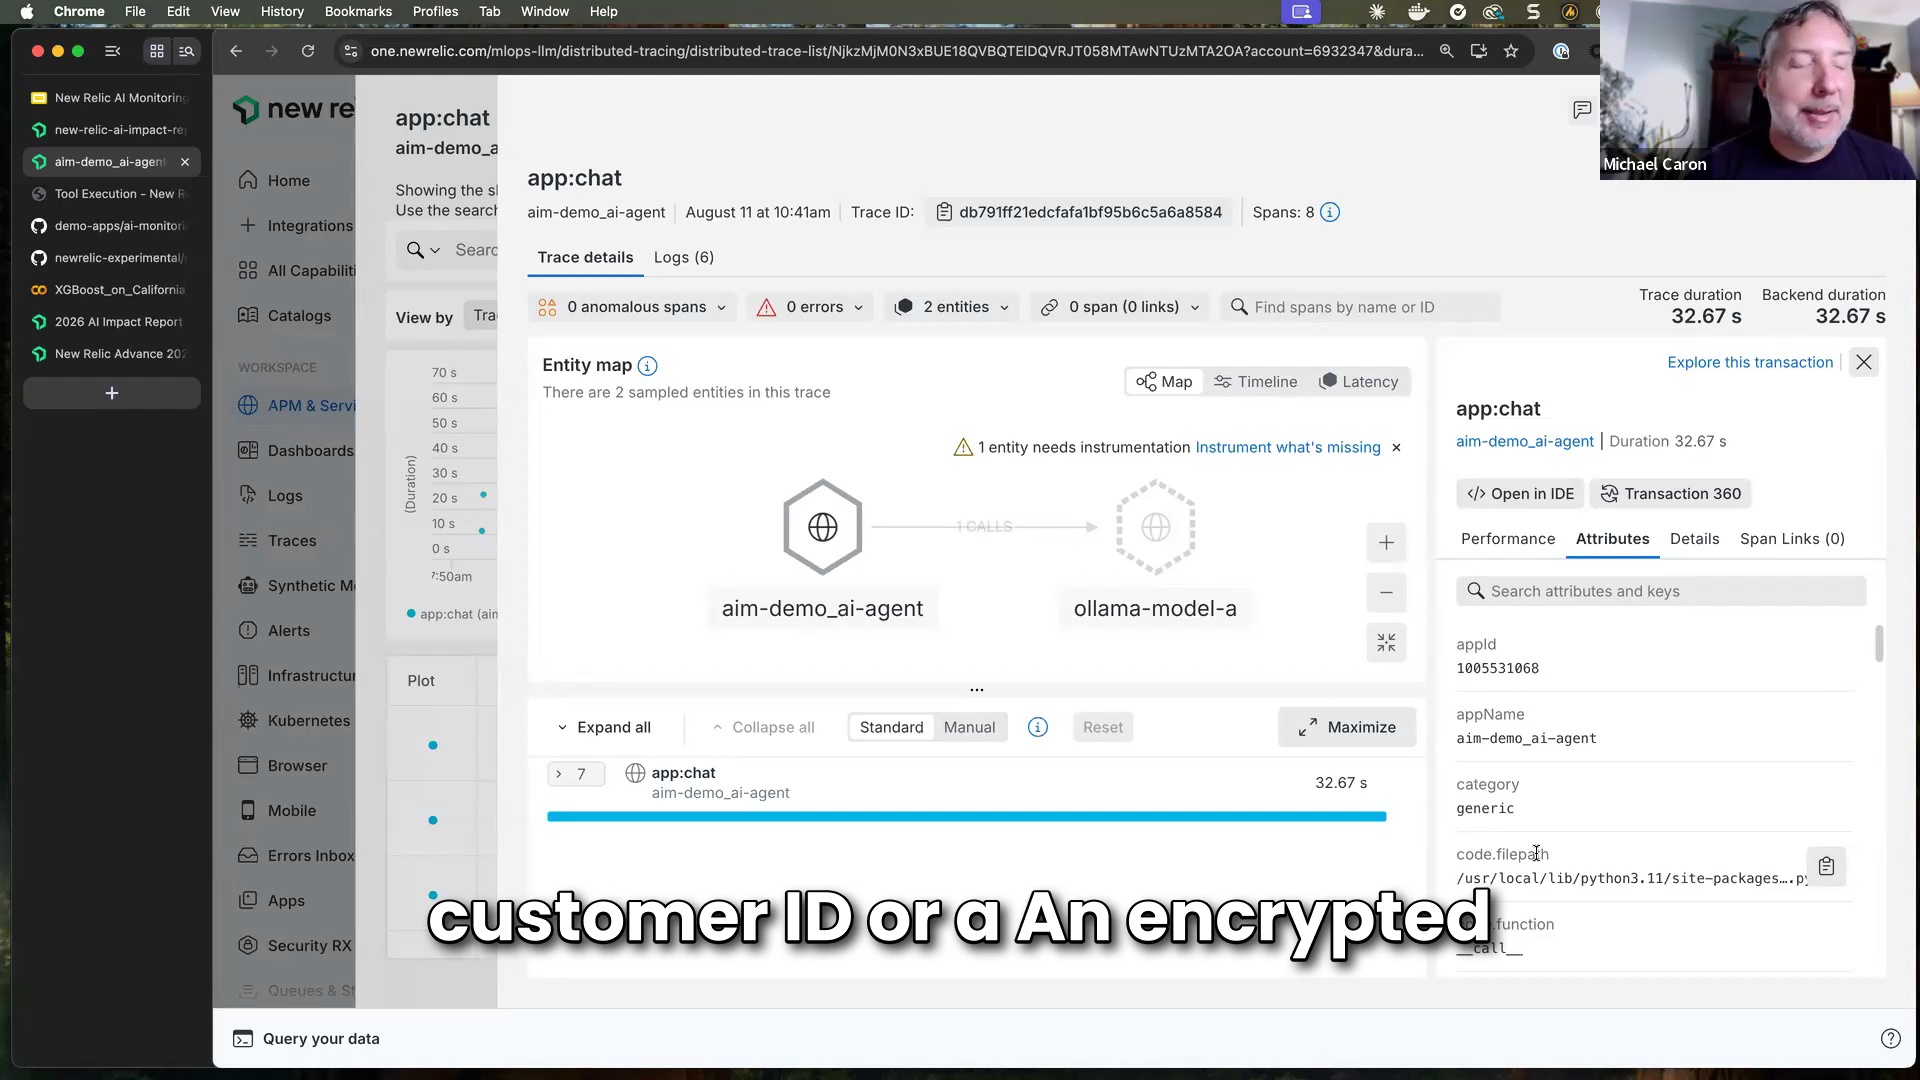Copy the code.filepath attribute value
Screen dimensions: 1920x1080
point(1826,866)
